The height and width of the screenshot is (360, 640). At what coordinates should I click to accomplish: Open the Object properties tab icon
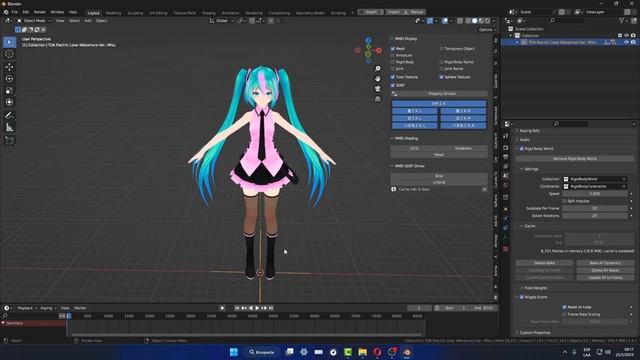pyautogui.click(x=506, y=209)
